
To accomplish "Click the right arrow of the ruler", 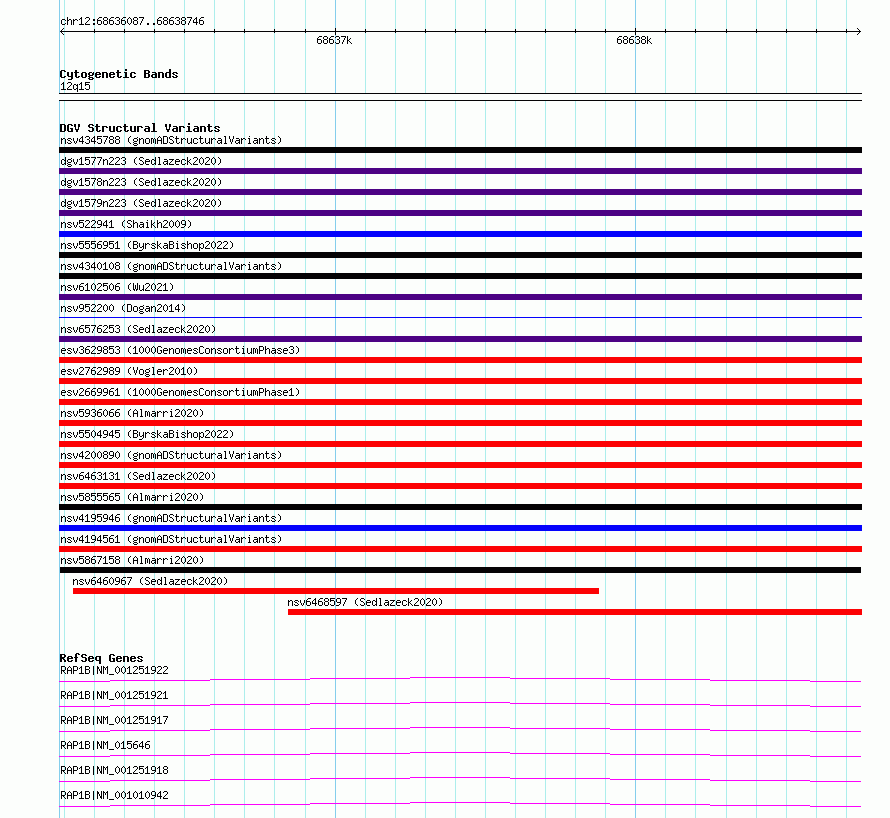I will coord(858,32).
